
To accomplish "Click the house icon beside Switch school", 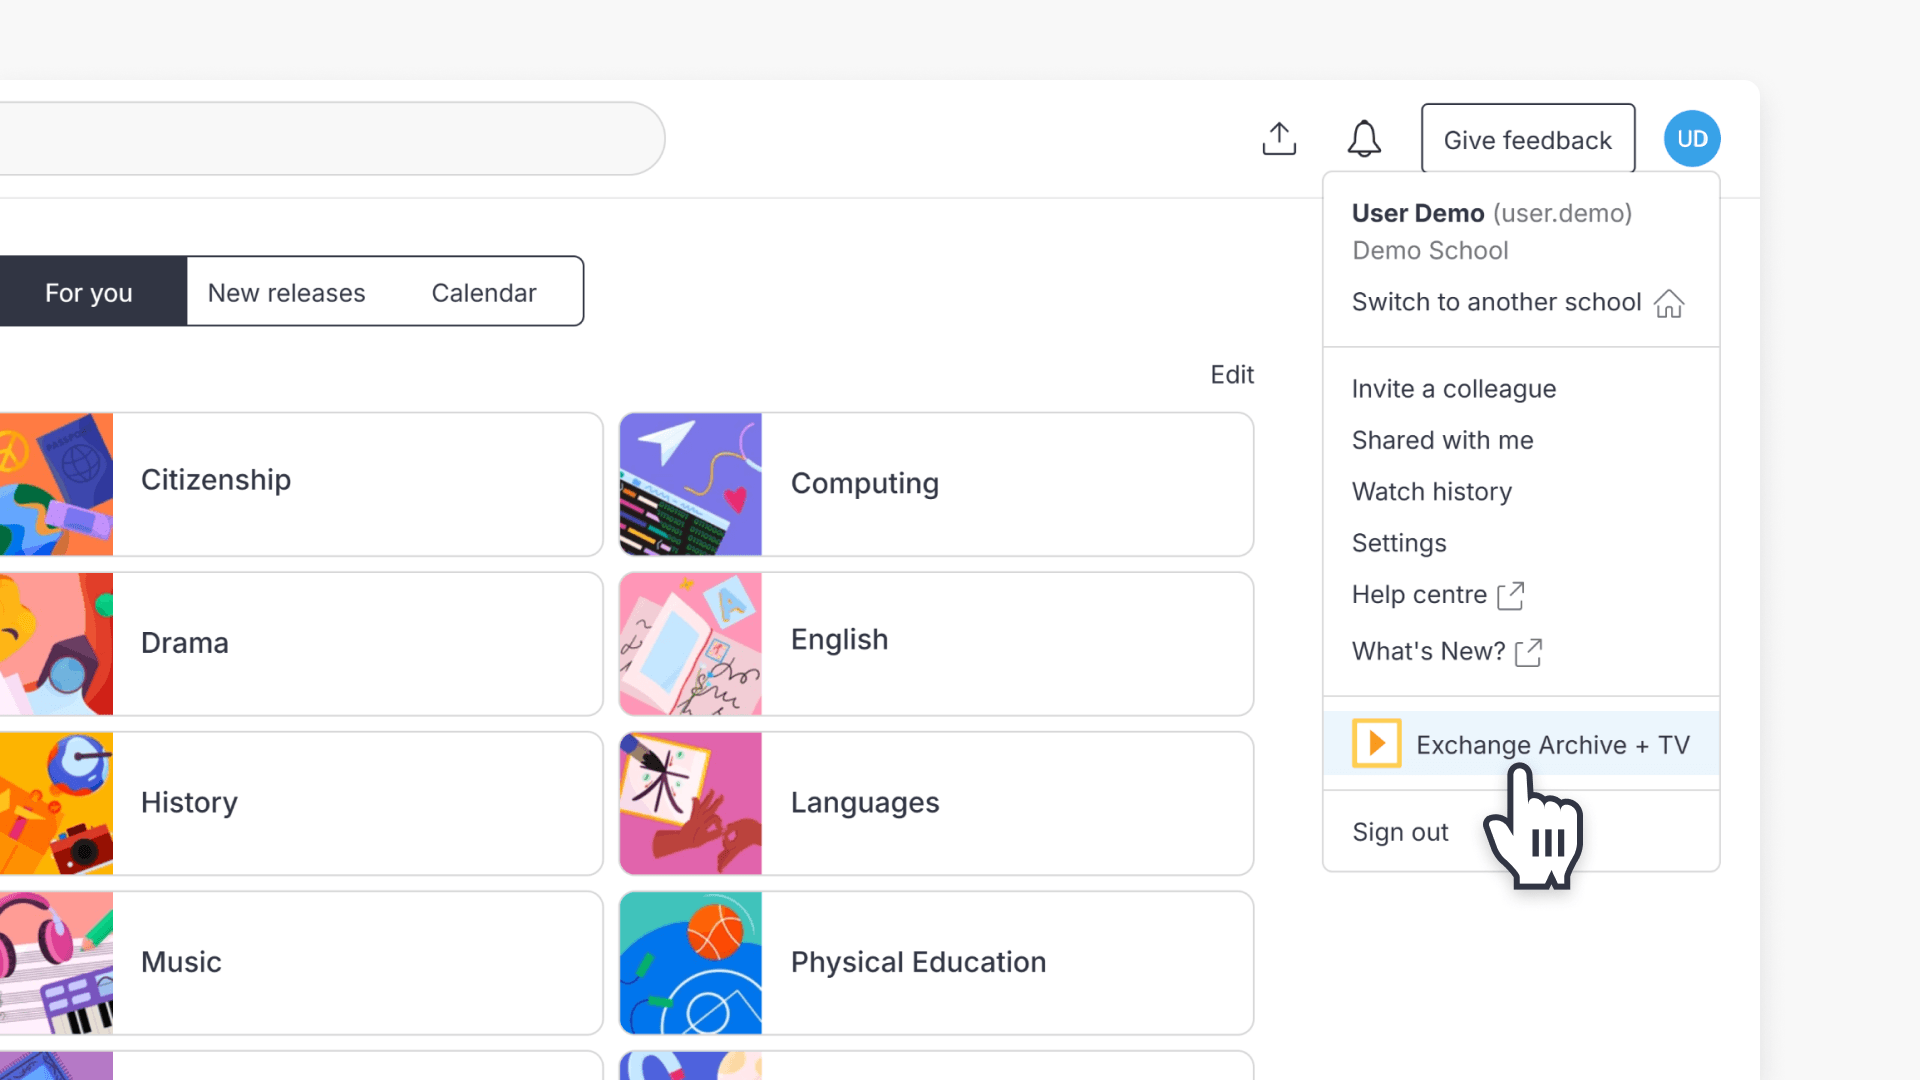I will (x=1669, y=303).
